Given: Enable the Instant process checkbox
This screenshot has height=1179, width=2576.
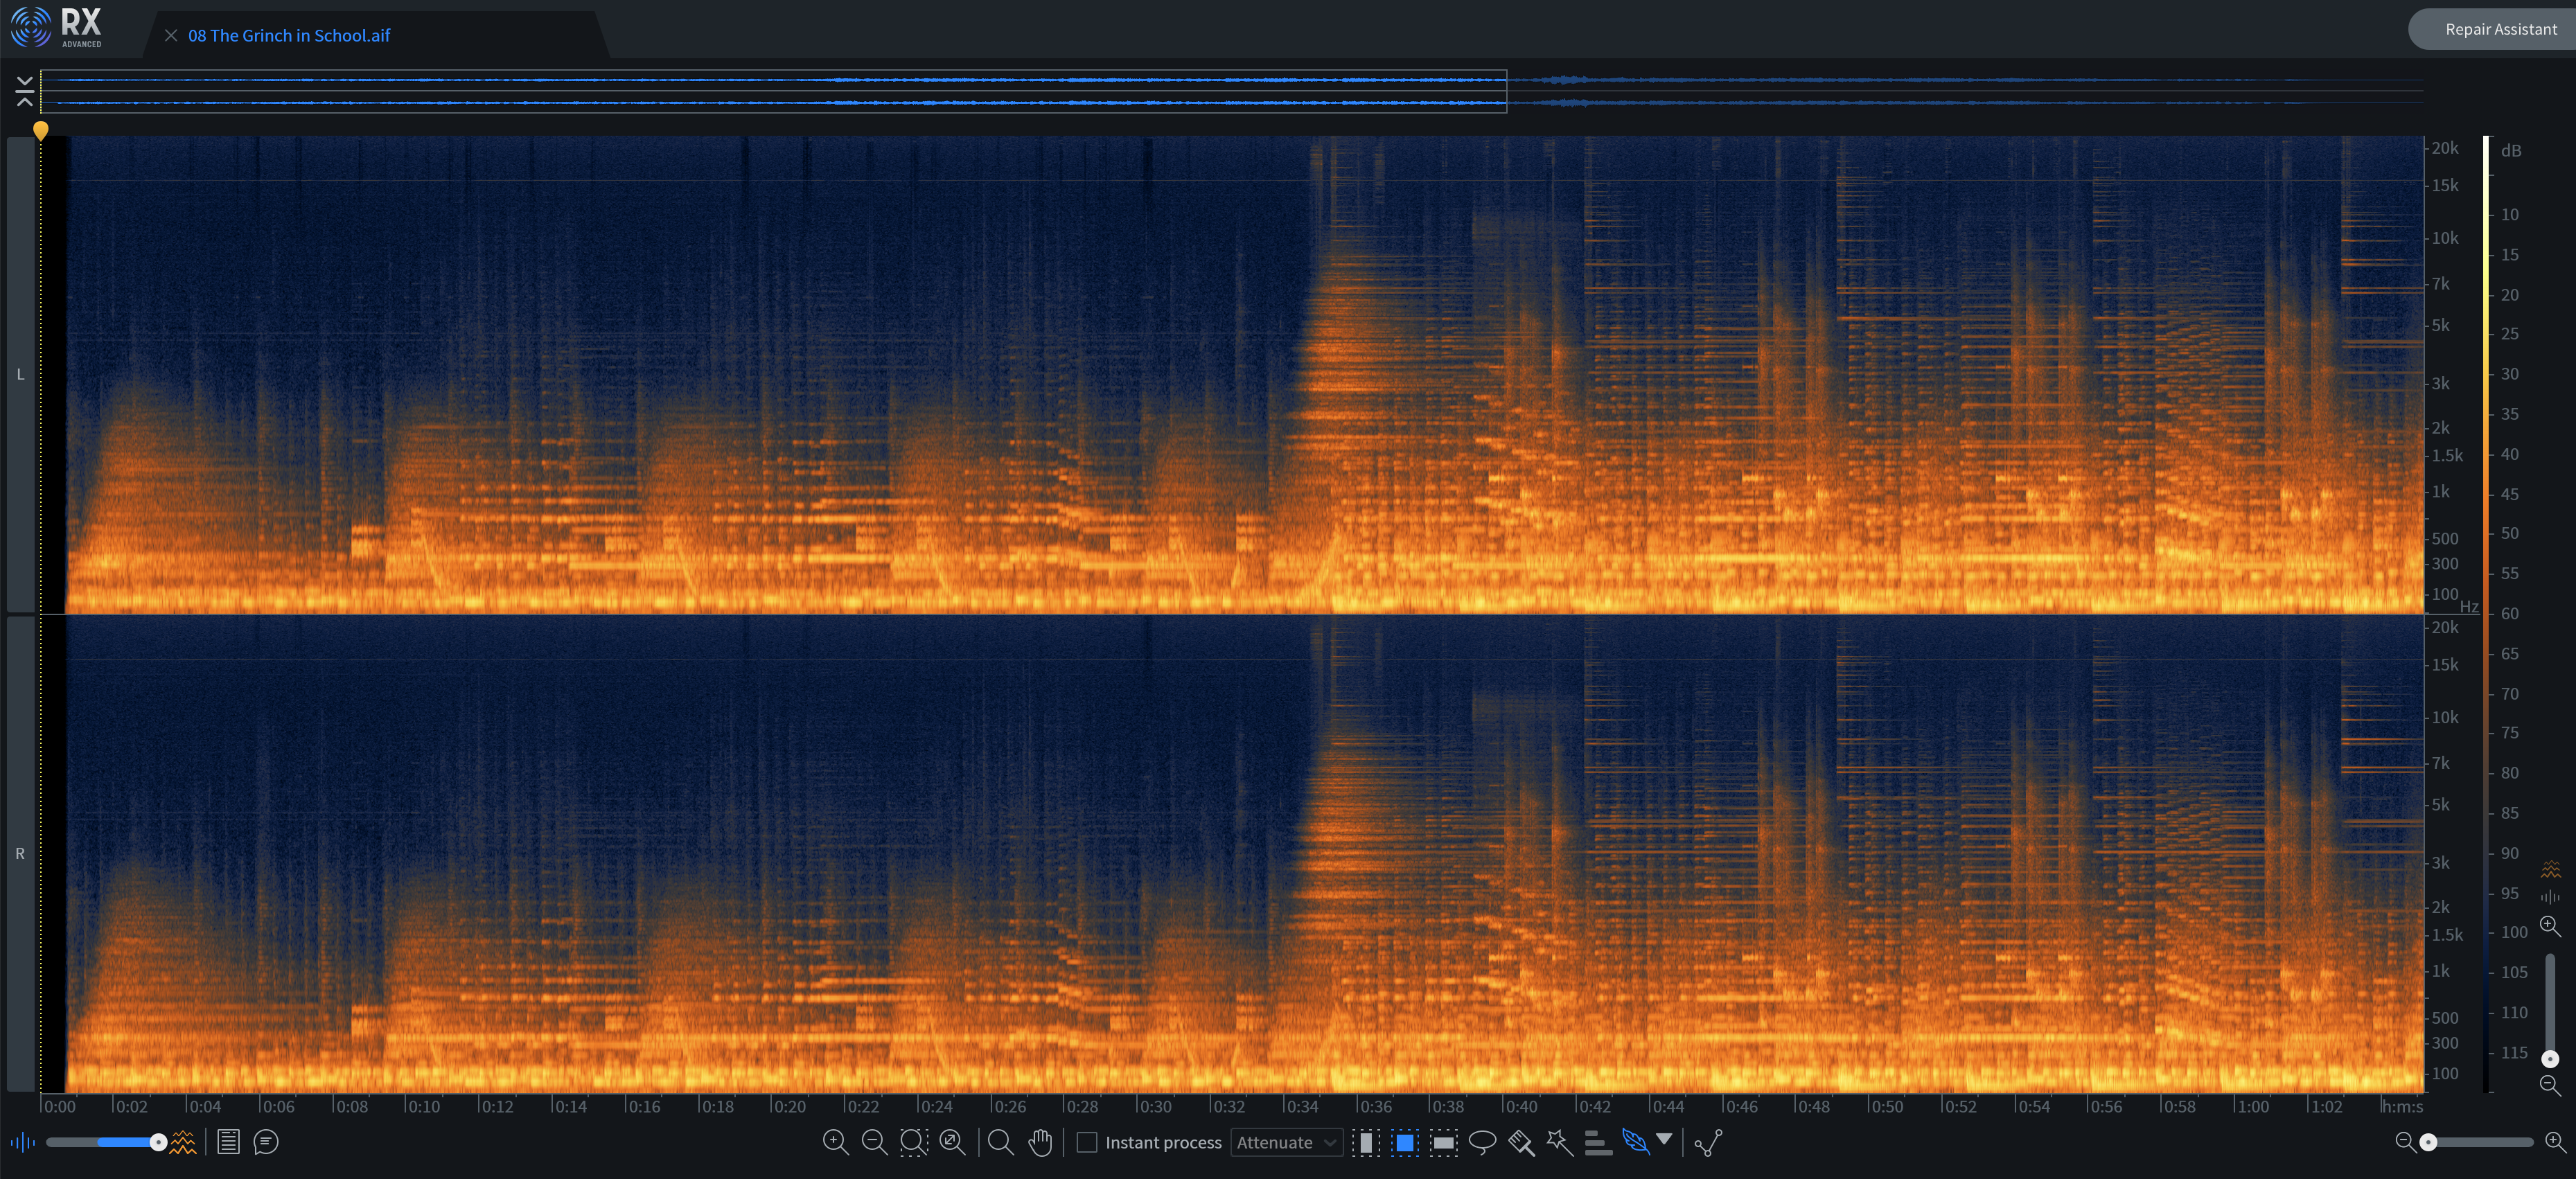Looking at the screenshot, I should pos(1087,1142).
